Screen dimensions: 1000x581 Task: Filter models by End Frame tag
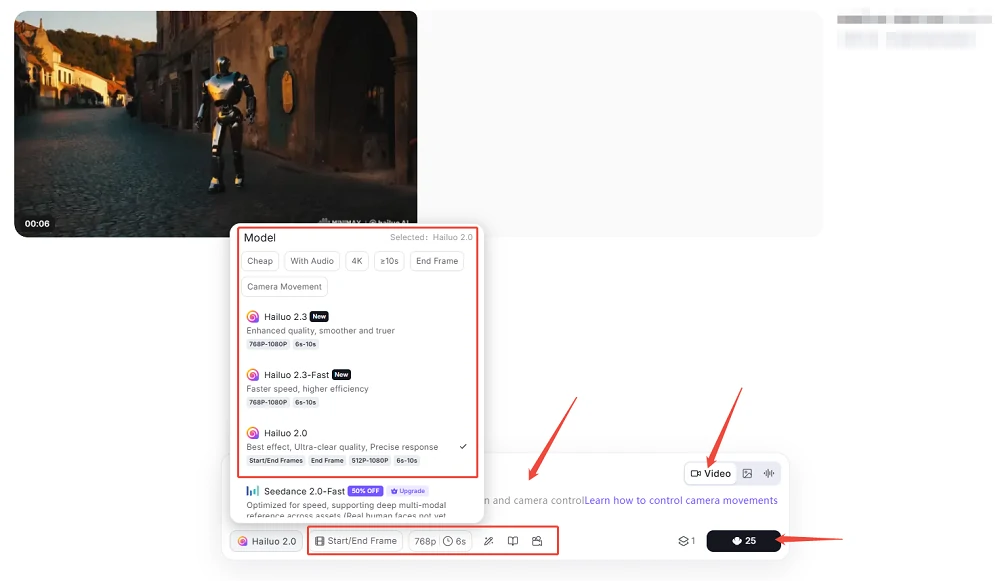437,261
